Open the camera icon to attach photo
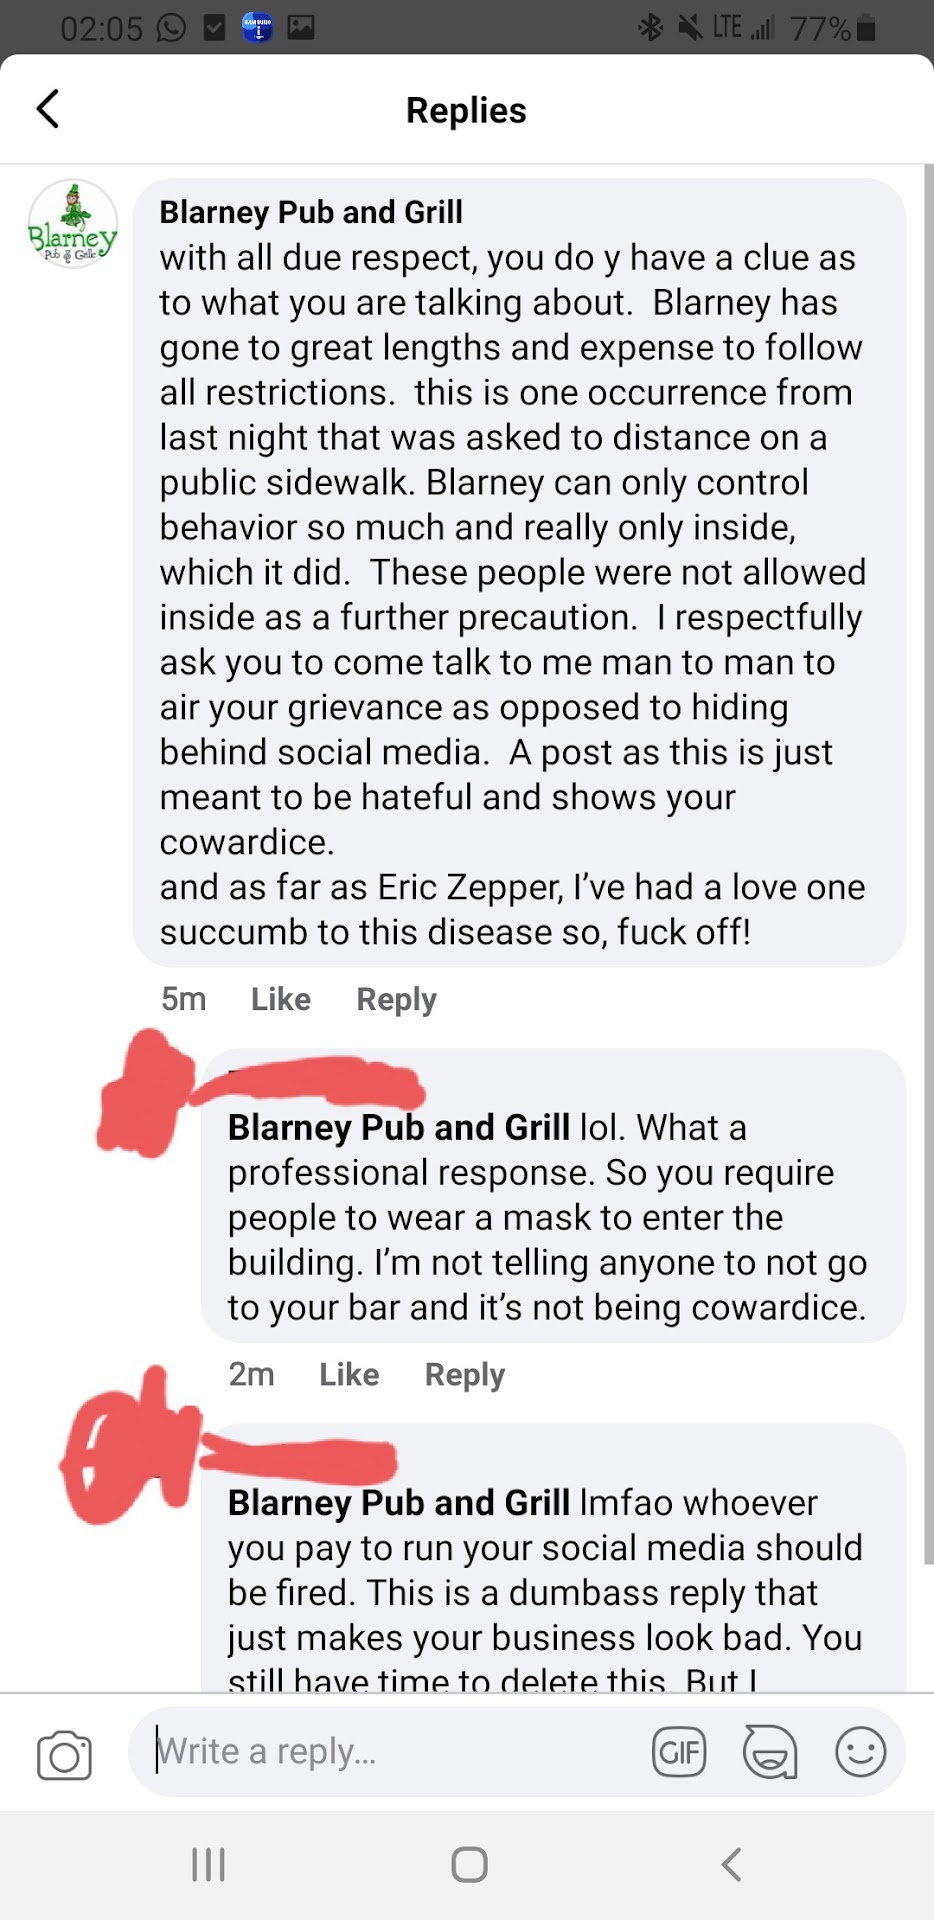This screenshot has height=1920, width=934. coord(65,1755)
